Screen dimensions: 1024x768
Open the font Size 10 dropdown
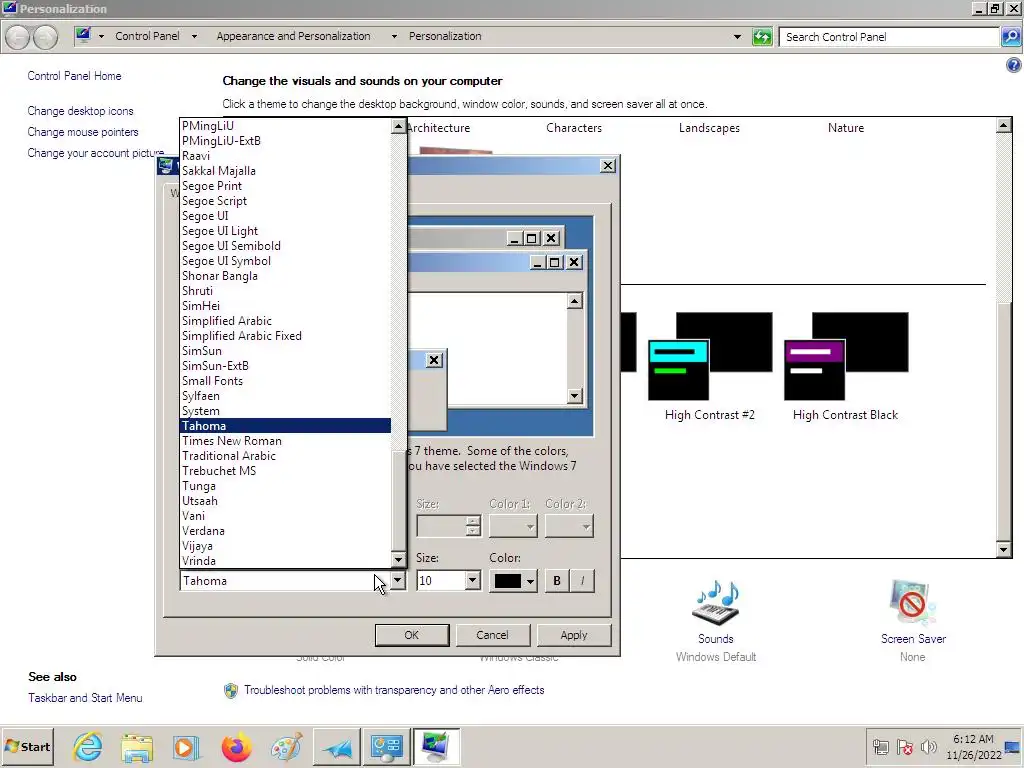[472, 581]
